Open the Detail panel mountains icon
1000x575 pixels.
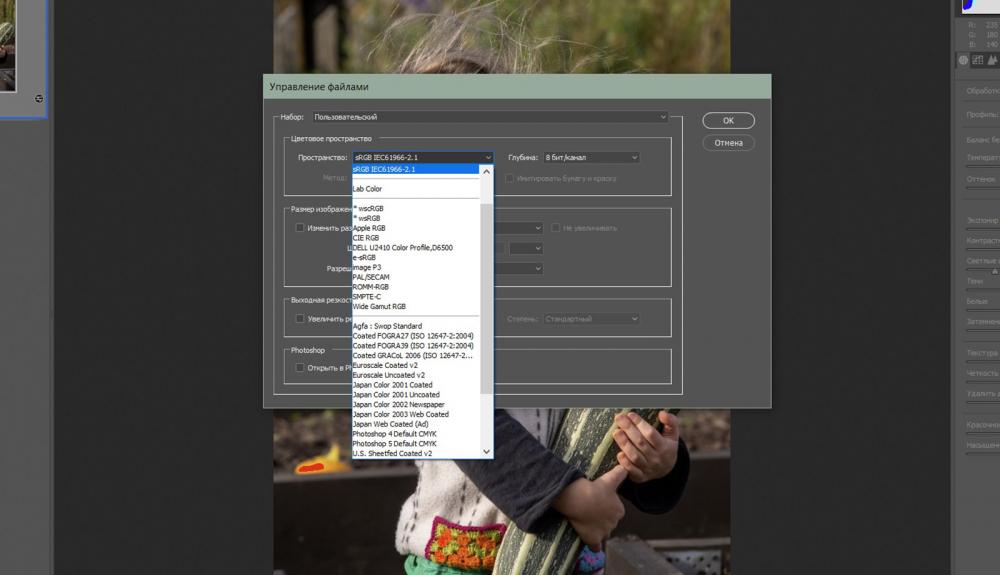click(x=992, y=60)
